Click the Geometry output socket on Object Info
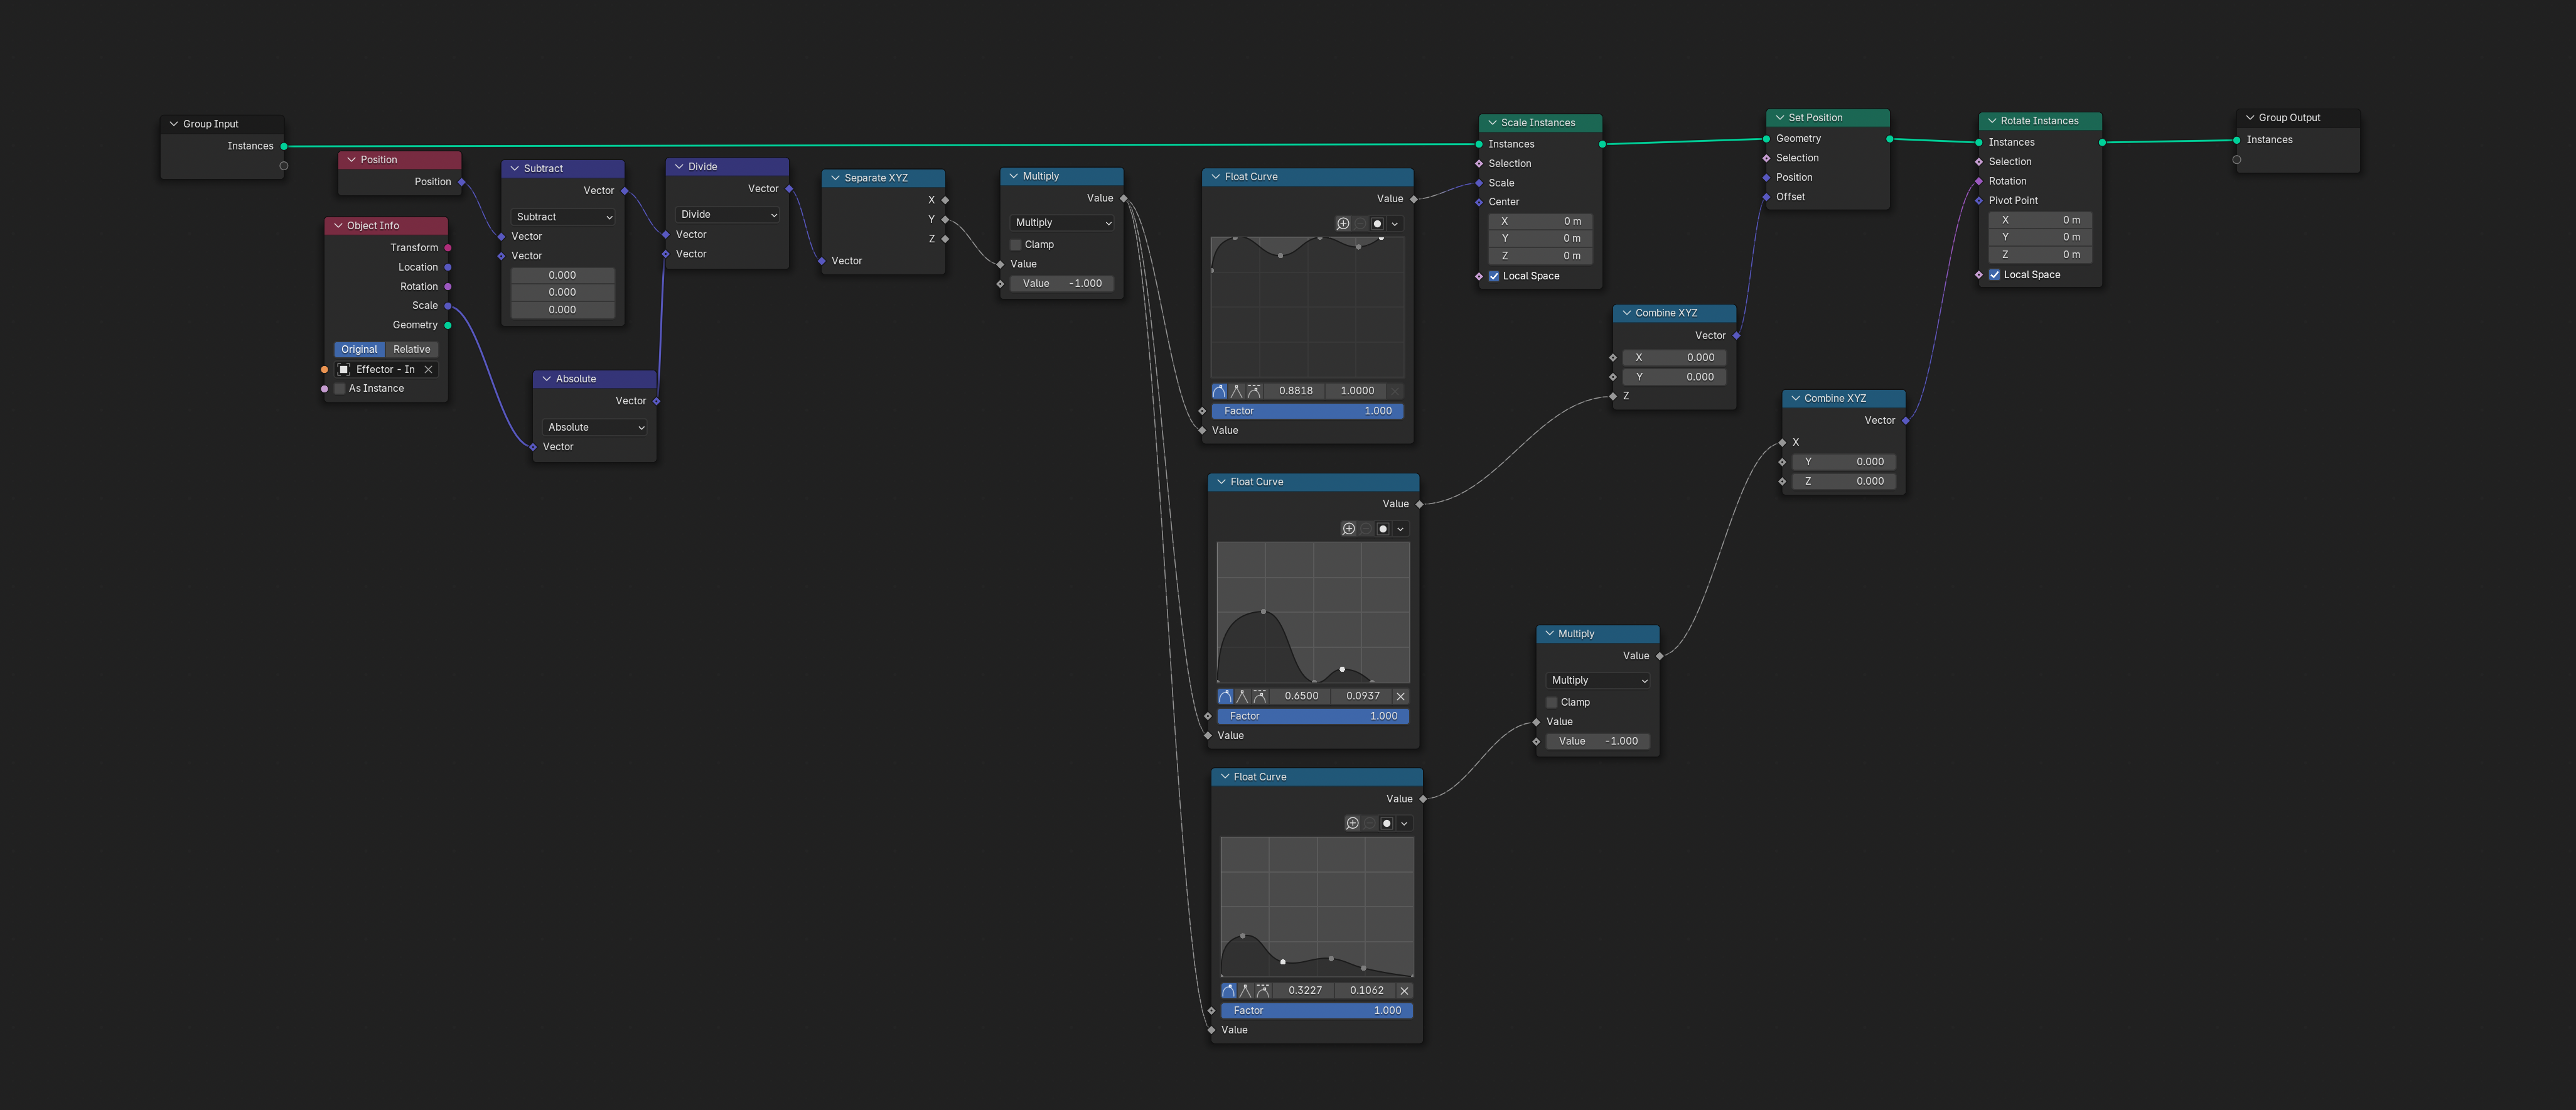Viewport: 2576px width, 1110px height. 448,325
